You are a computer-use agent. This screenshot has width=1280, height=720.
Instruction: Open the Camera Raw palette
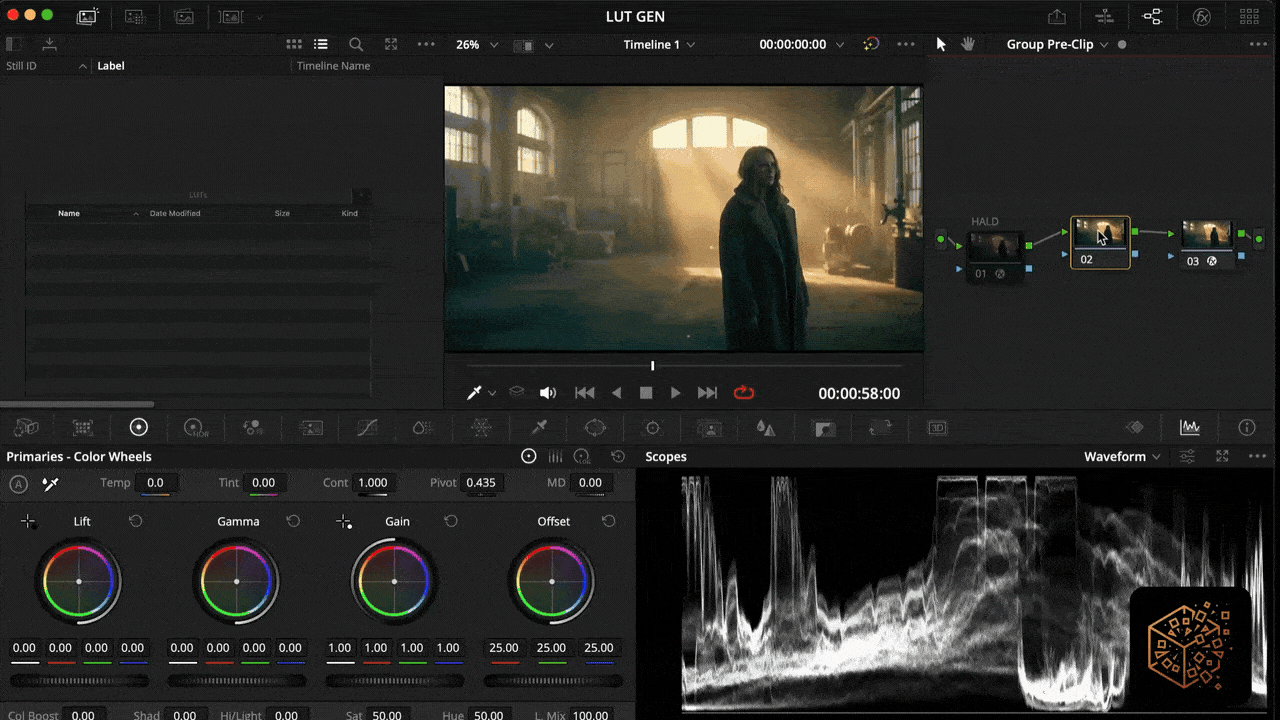tap(26, 428)
